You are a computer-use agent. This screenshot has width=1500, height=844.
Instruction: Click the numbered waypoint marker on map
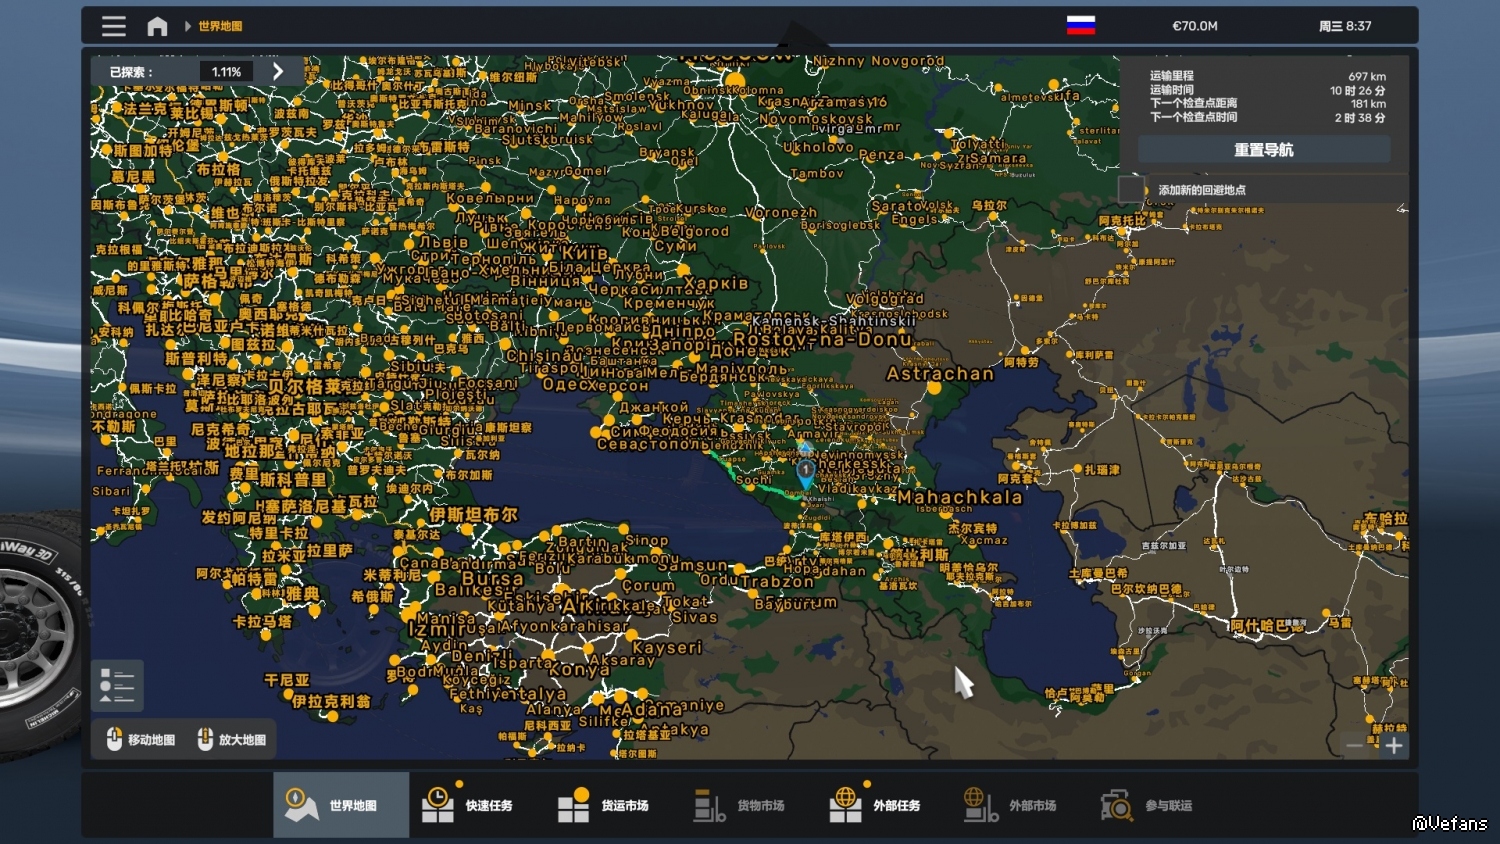tap(805, 471)
